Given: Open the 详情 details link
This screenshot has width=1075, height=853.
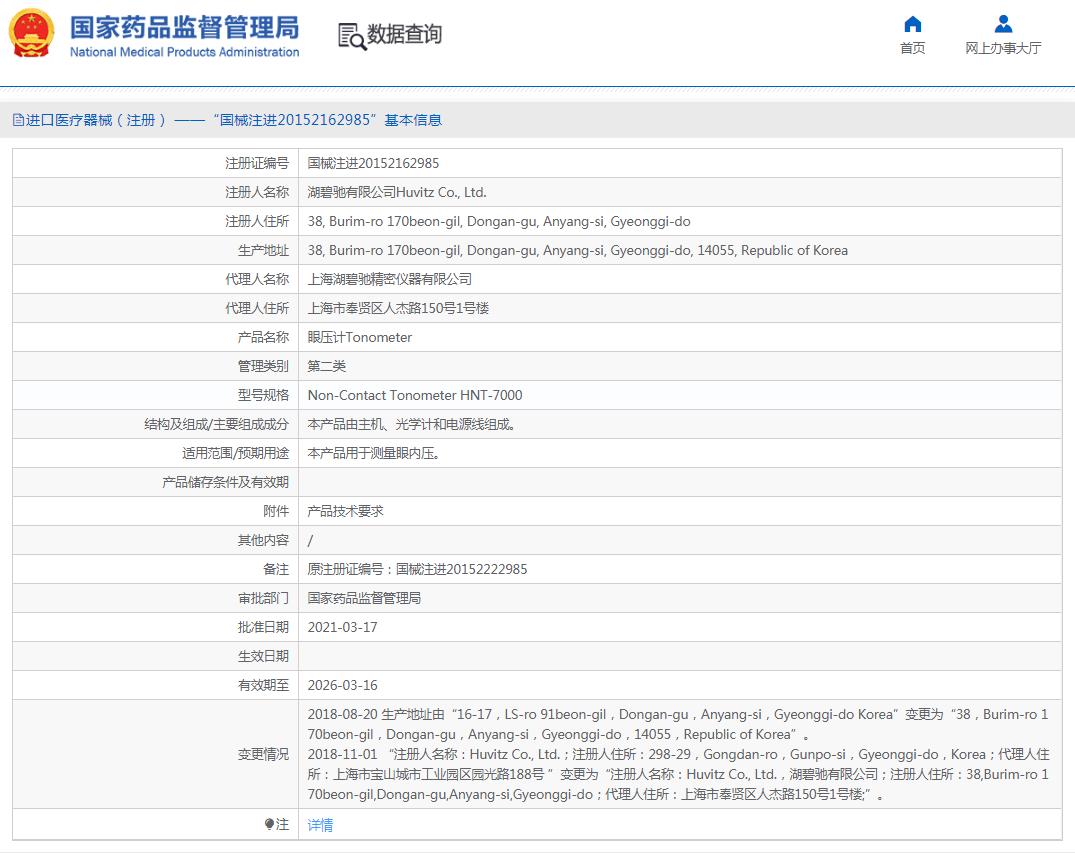Looking at the screenshot, I should click(320, 825).
